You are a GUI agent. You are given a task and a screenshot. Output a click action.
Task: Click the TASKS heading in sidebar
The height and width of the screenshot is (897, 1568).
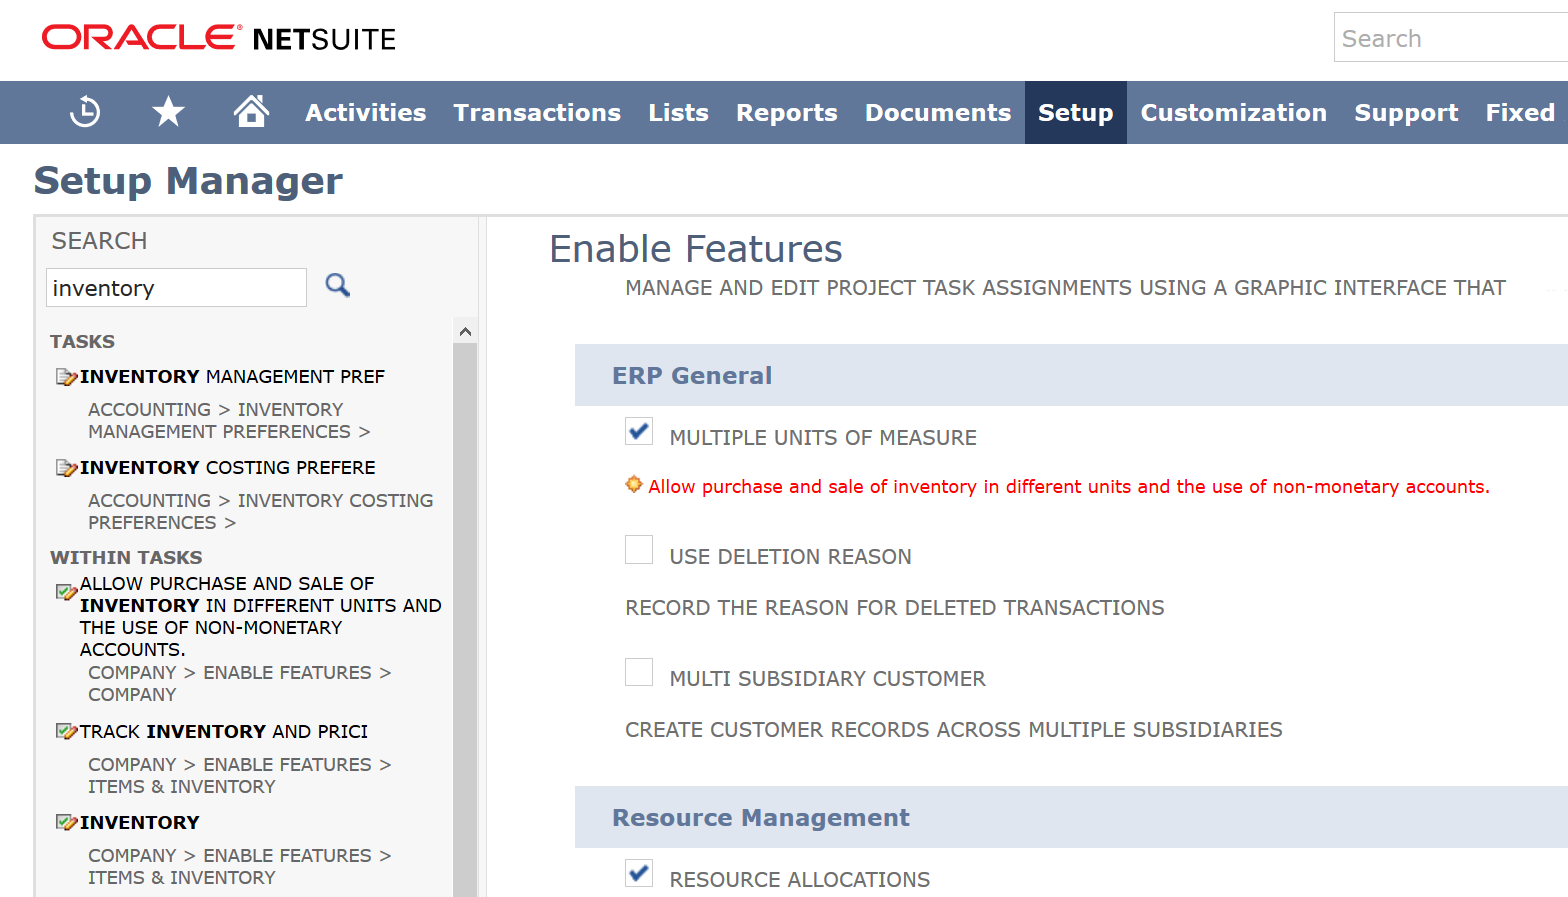tap(83, 342)
